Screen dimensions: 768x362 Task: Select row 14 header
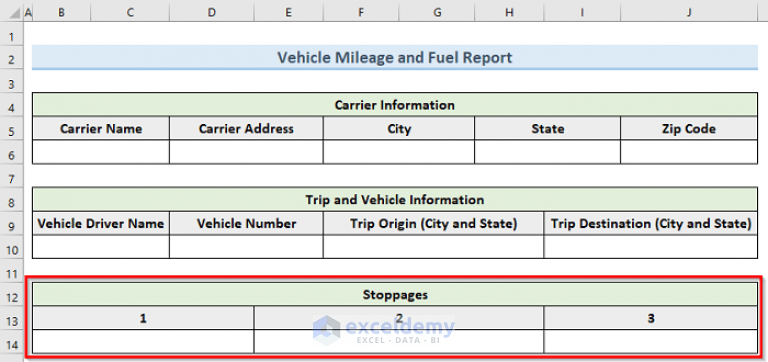12,341
